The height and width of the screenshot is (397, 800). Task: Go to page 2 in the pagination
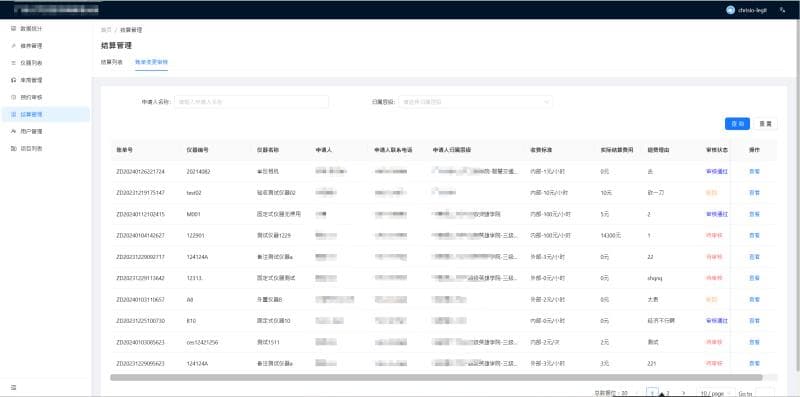[667, 393]
